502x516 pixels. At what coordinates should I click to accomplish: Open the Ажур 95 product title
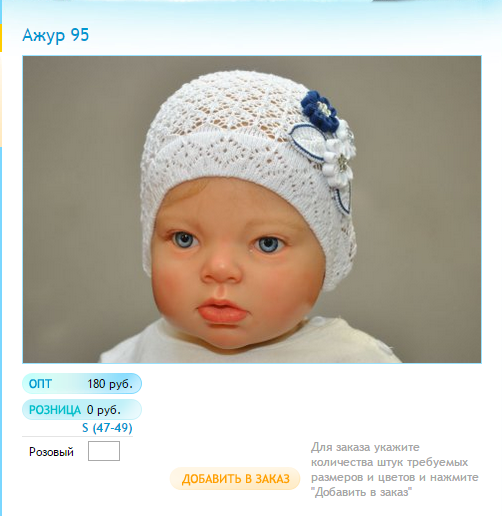tap(56, 35)
